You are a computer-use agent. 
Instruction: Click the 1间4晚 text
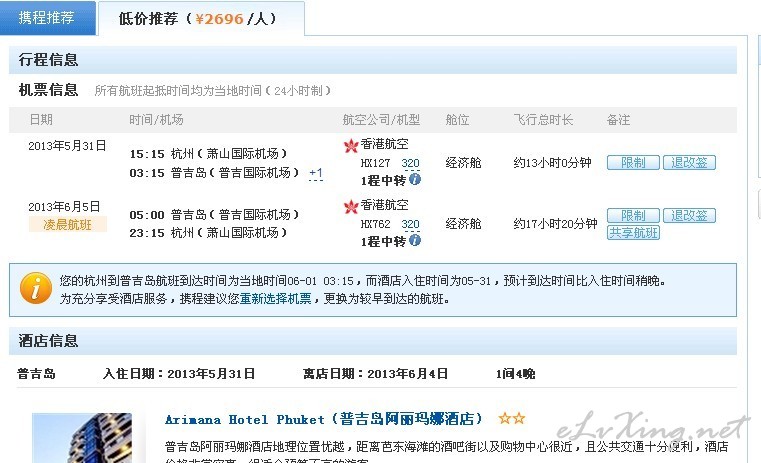coord(515,374)
